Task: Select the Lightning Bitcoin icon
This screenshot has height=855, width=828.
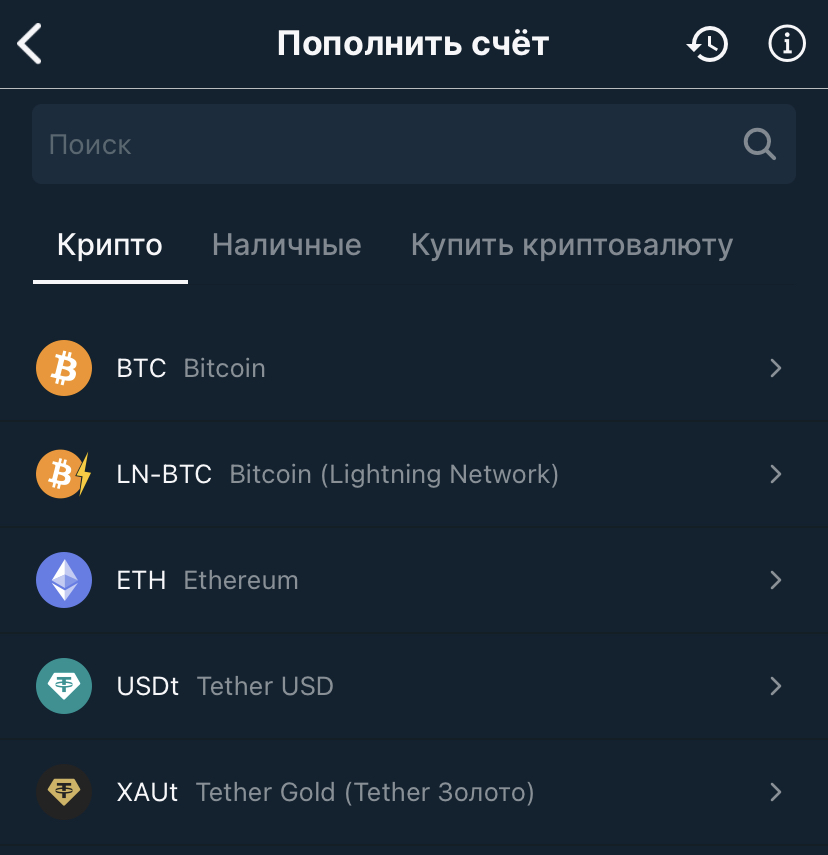Action: (64, 474)
